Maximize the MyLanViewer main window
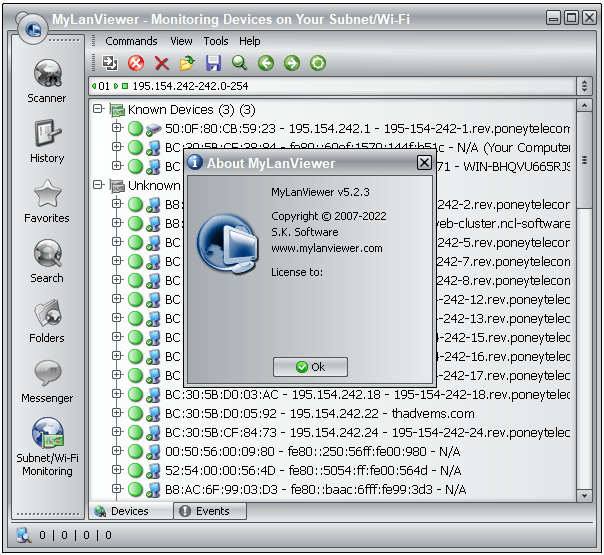The image size is (604, 555). 571,18
